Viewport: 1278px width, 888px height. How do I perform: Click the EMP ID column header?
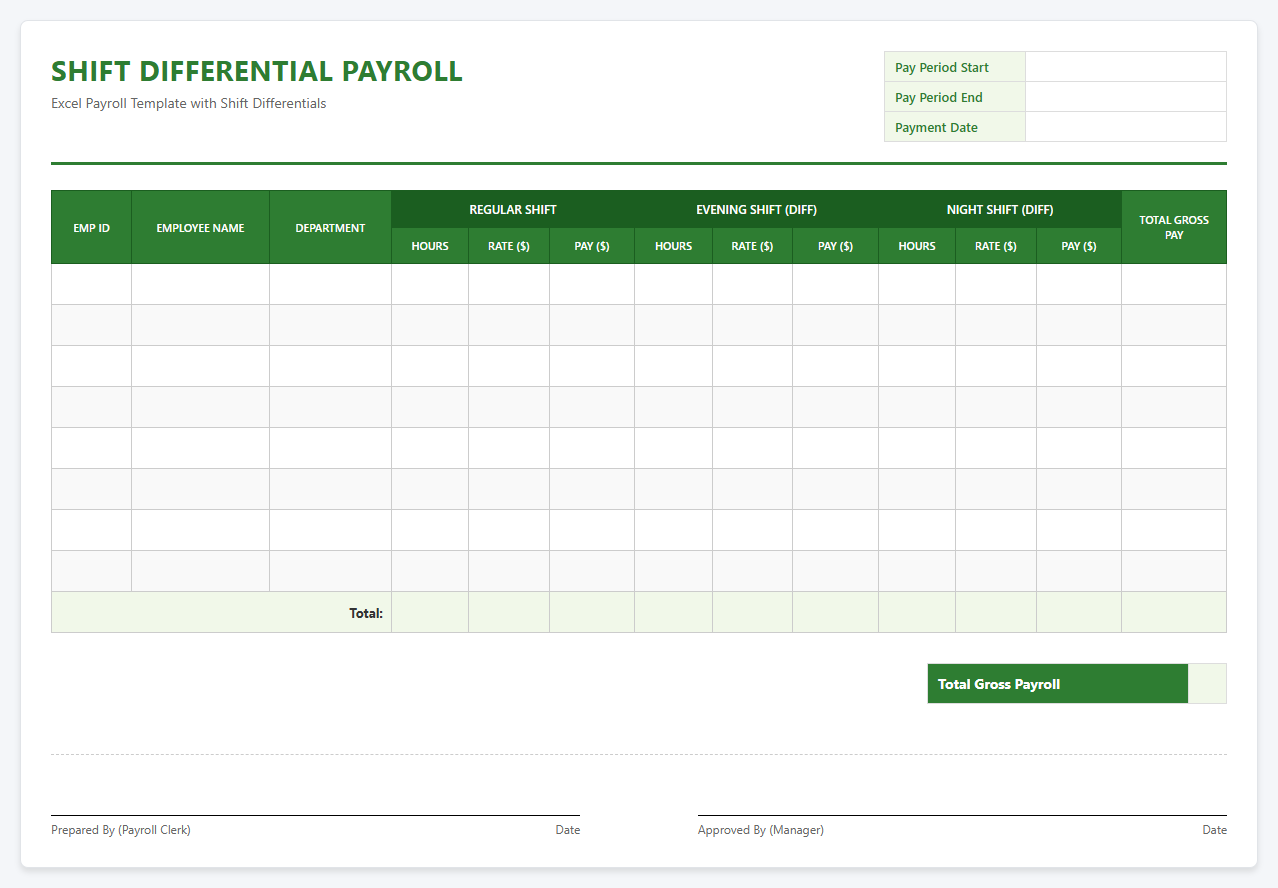click(x=91, y=227)
